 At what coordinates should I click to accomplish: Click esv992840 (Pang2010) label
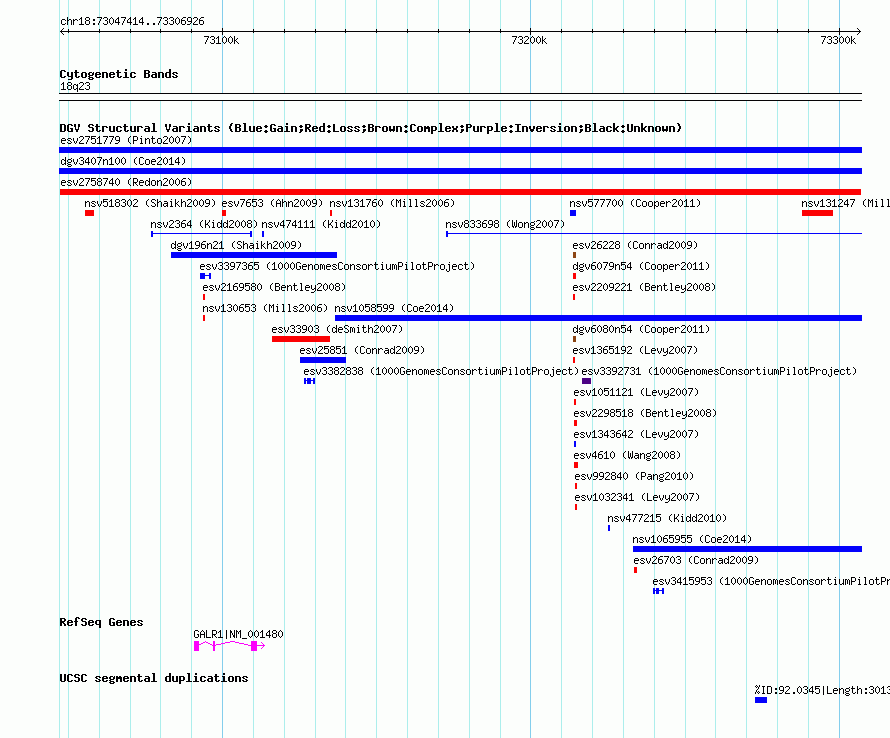(635, 476)
